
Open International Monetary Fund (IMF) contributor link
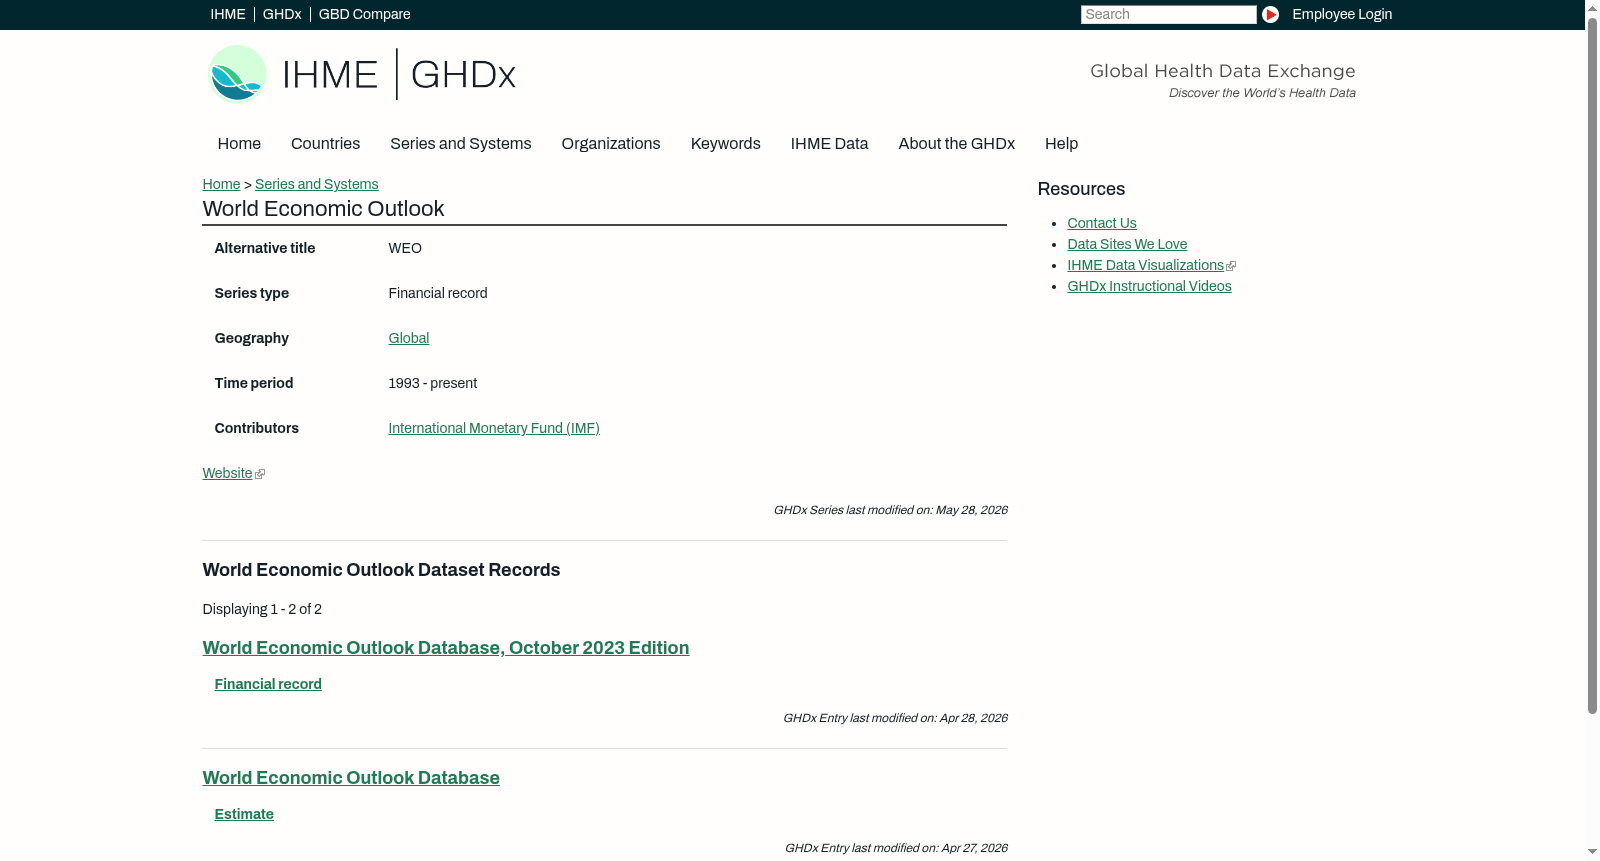point(494,428)
